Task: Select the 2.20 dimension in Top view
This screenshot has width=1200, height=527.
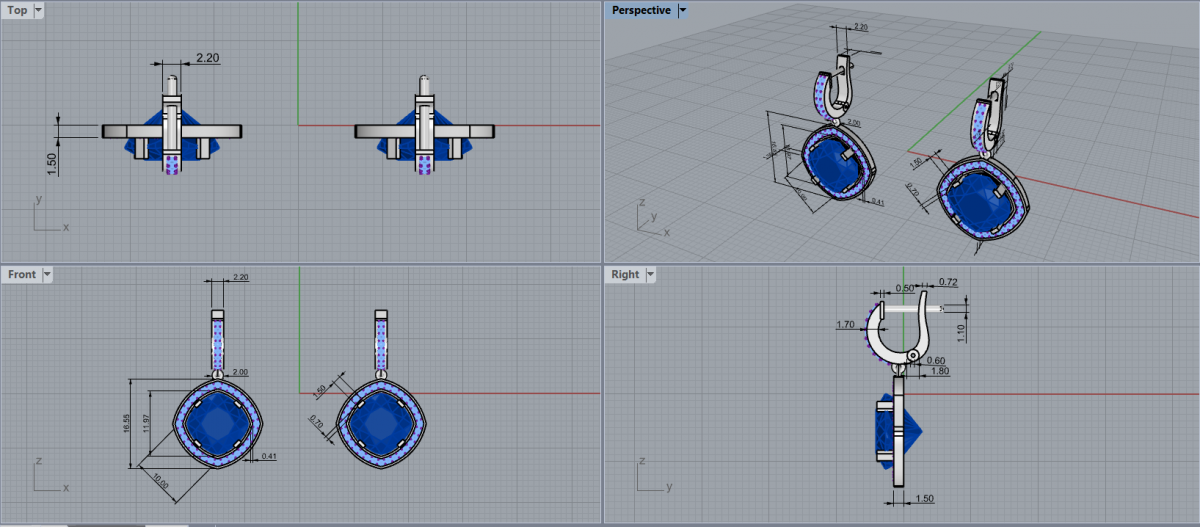Action: (207, 58)
